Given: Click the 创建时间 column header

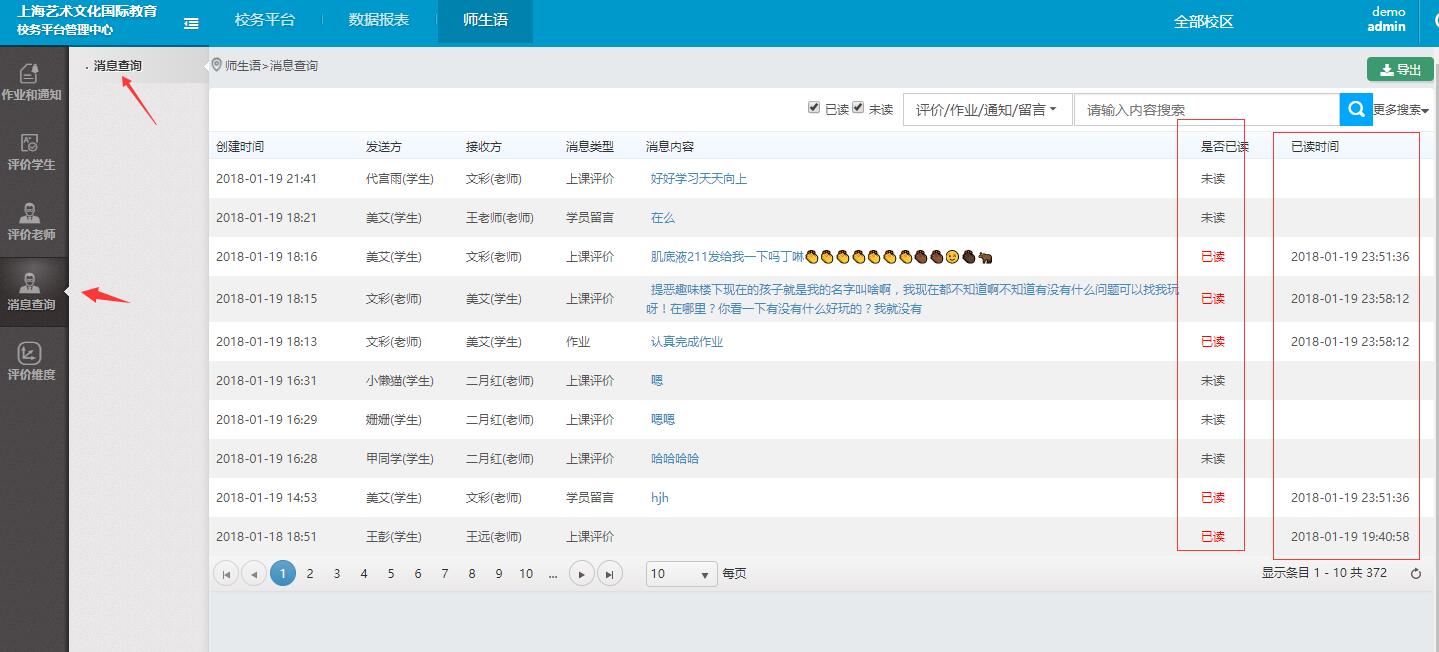Looking at the screenshot, I should pos(240,147).
